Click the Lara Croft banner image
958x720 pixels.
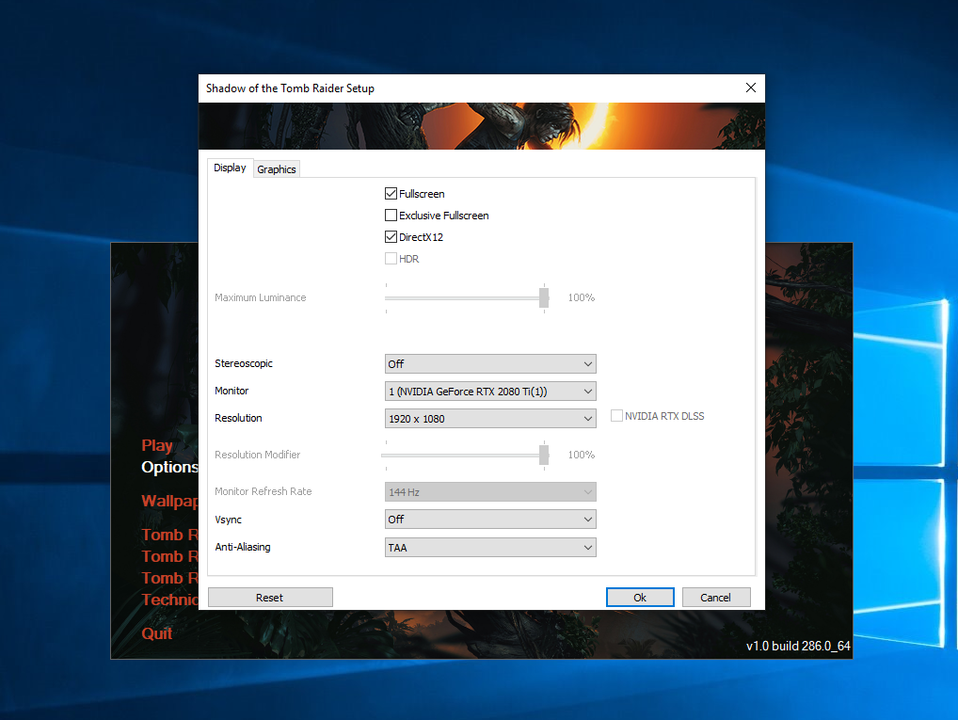tap(481, 126)
